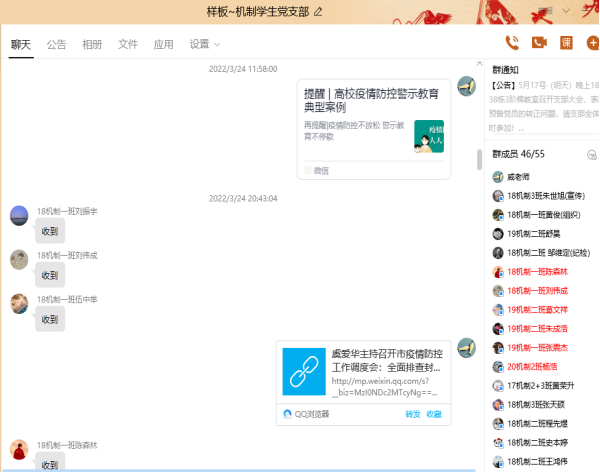The image size is (600, 472).
Task: Click 收藏 on the shared link card
Action: point(433,413)
